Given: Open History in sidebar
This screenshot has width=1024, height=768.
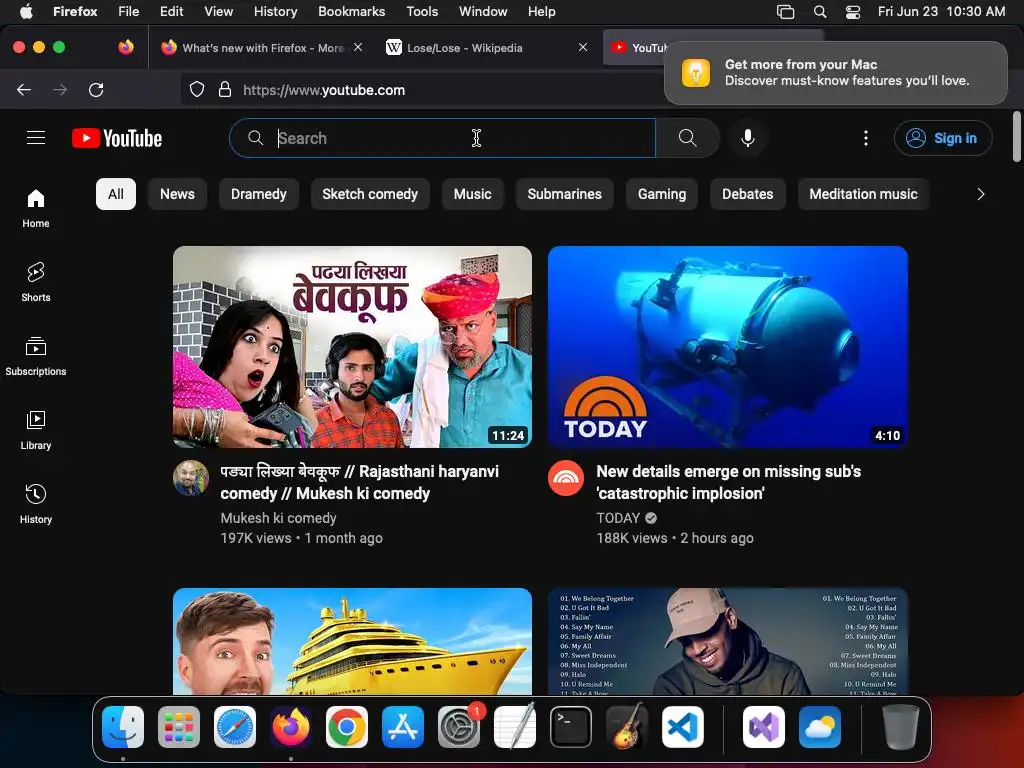Looking at the screenshot, I should point(36,504).
